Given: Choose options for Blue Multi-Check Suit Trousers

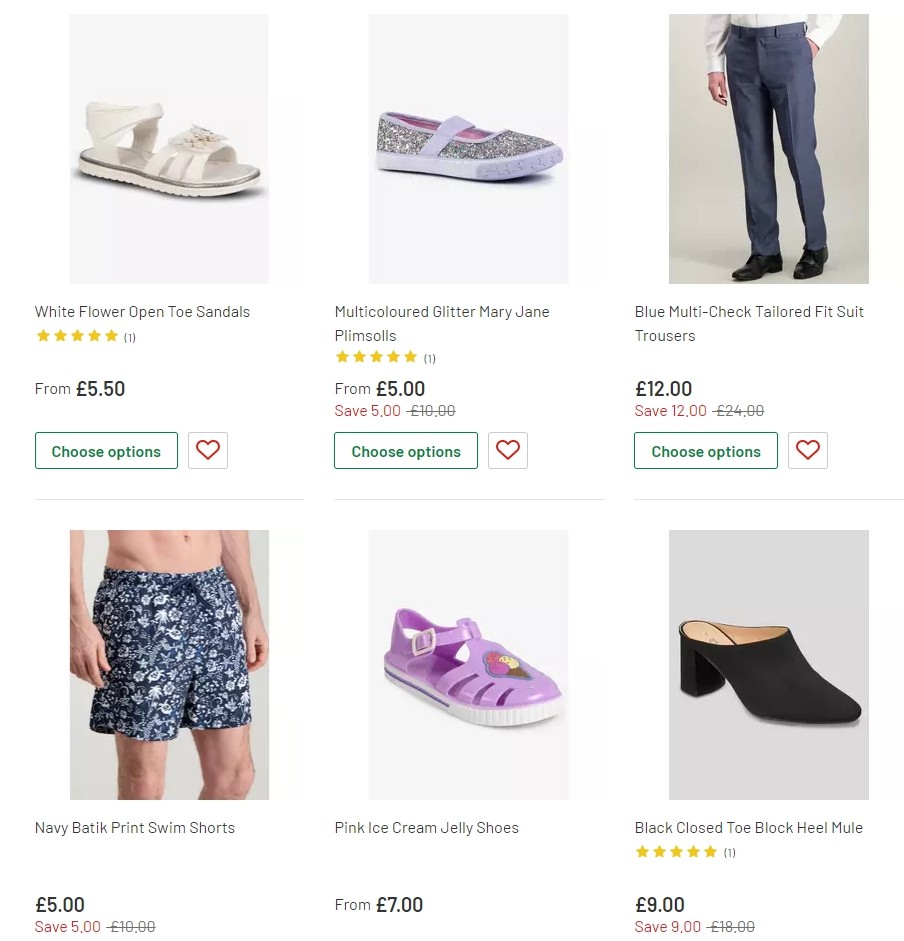Looking at the screenshot, I should point(706,451).
